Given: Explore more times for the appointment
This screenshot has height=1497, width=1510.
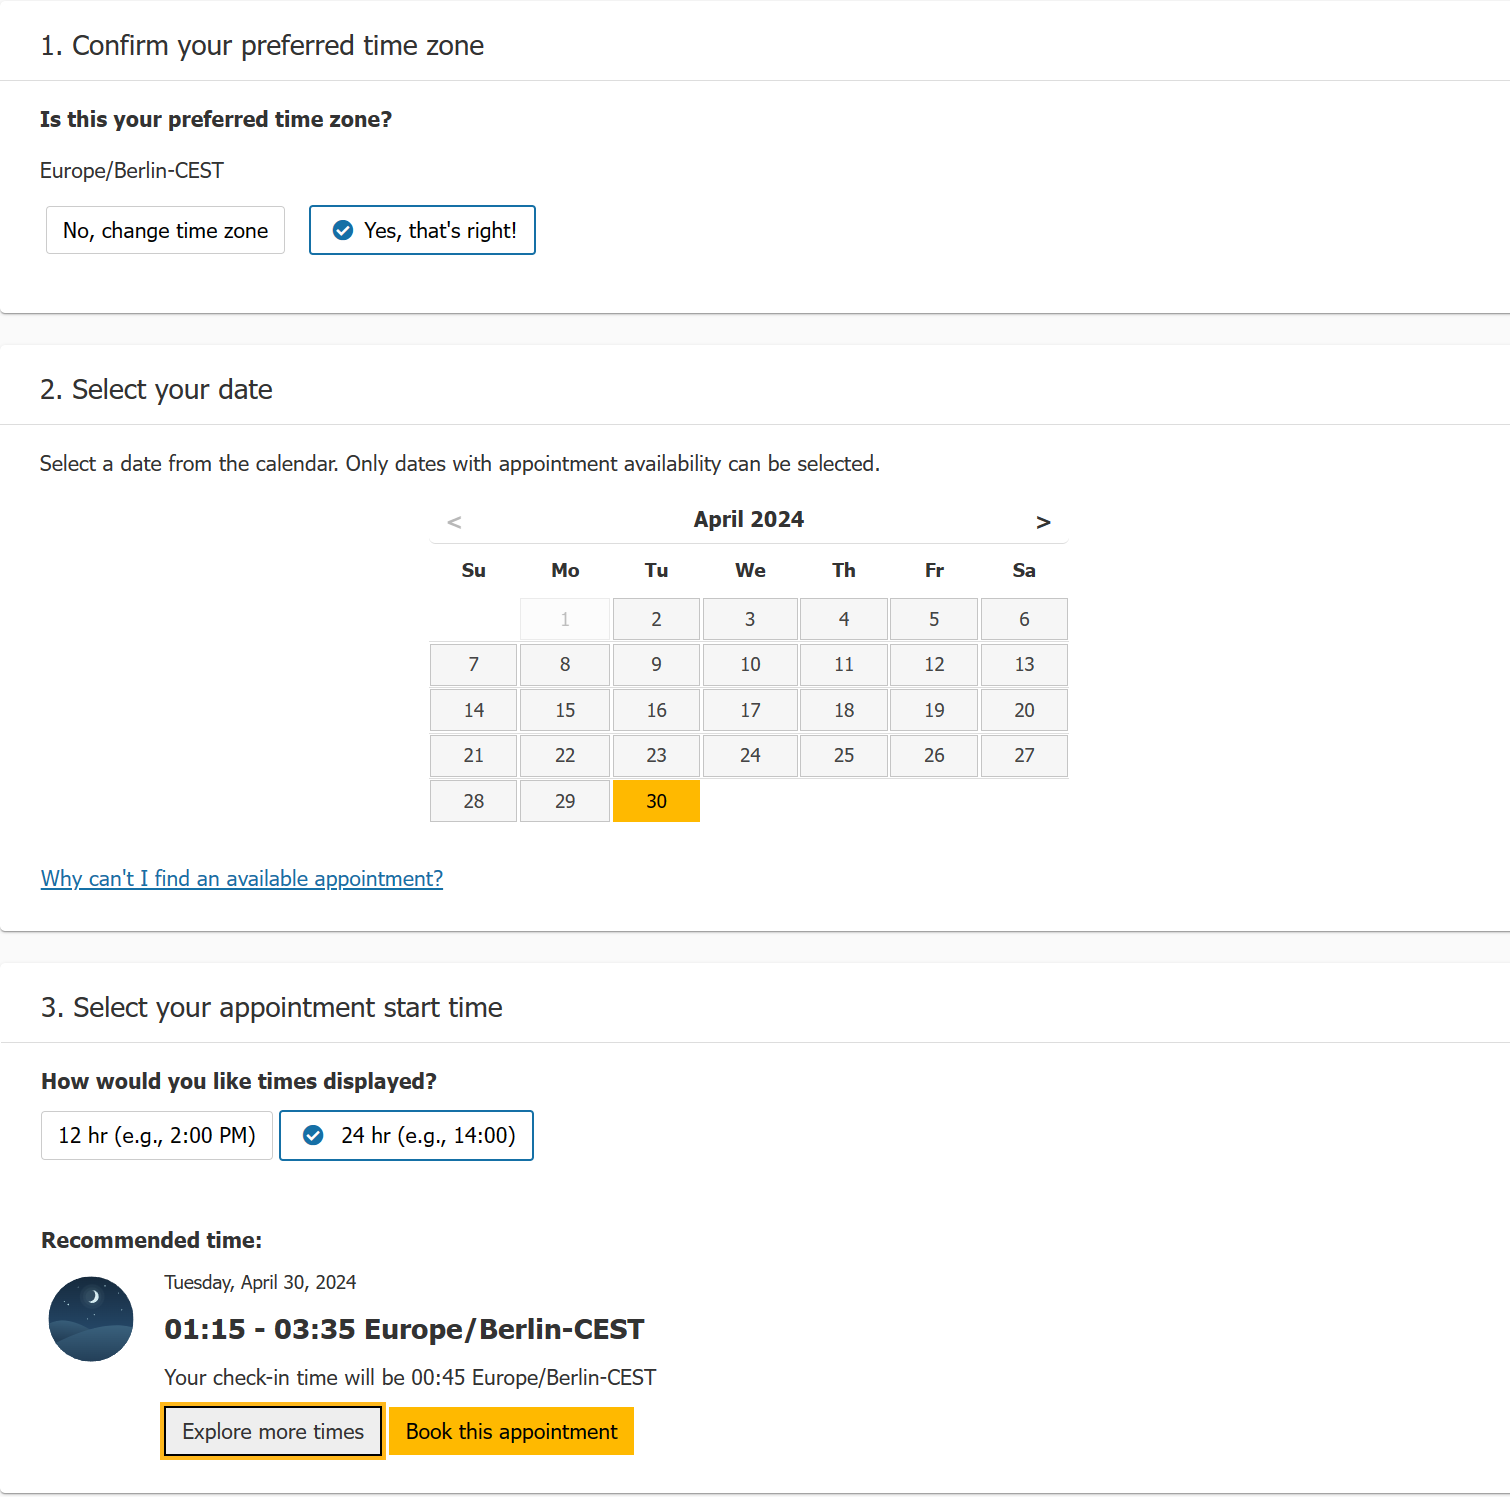Looking at the screenshot, I should (x=272, y=1431).
